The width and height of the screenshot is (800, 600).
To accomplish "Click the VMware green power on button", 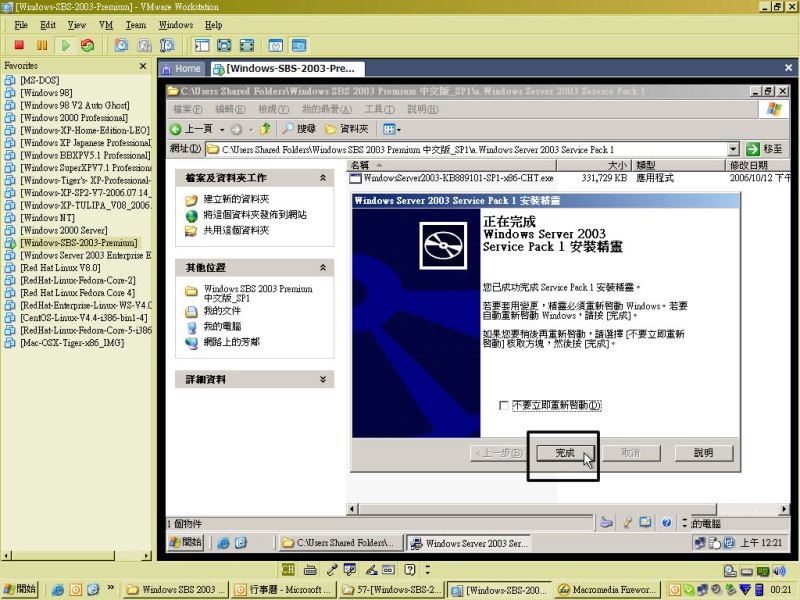I will tap(65, 45).
